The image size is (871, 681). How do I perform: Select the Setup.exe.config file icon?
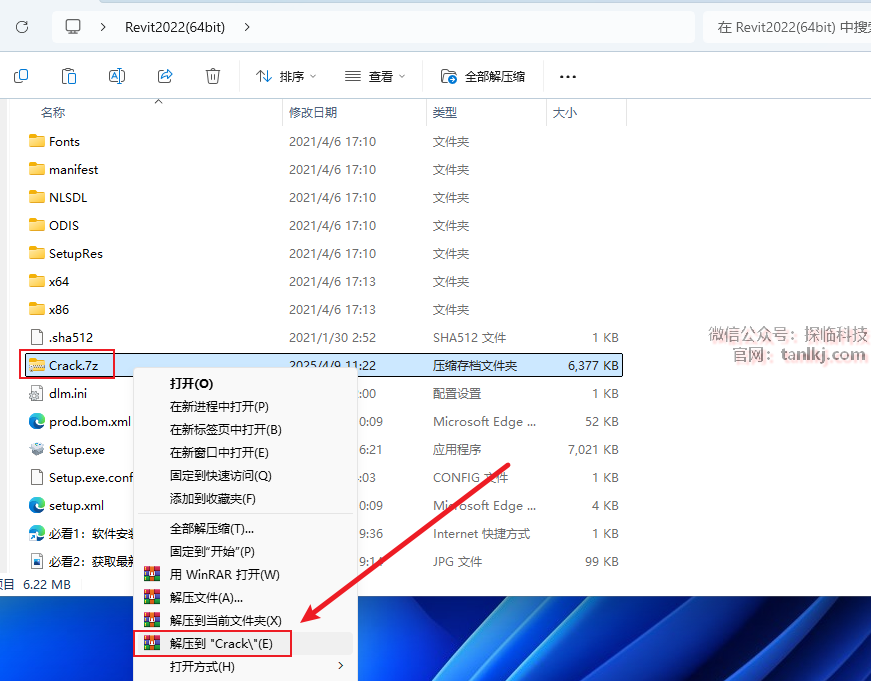coord(37,477)
